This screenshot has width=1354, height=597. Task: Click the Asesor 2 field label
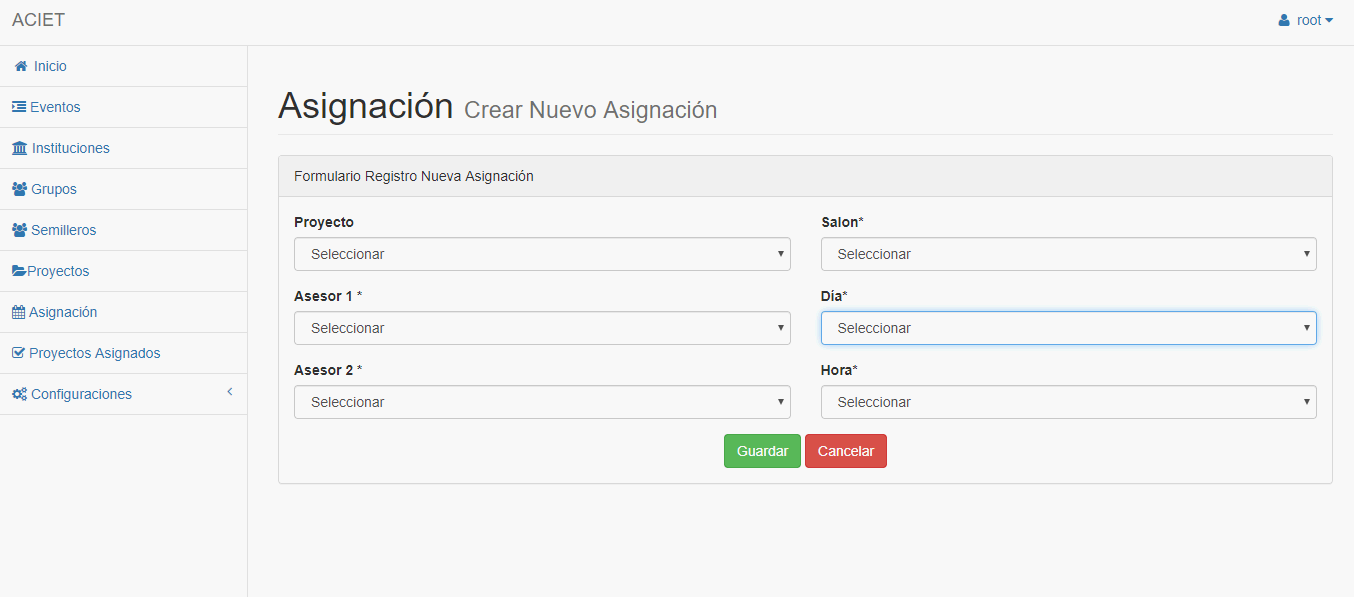pyautogui.click(x=328, y=370)
